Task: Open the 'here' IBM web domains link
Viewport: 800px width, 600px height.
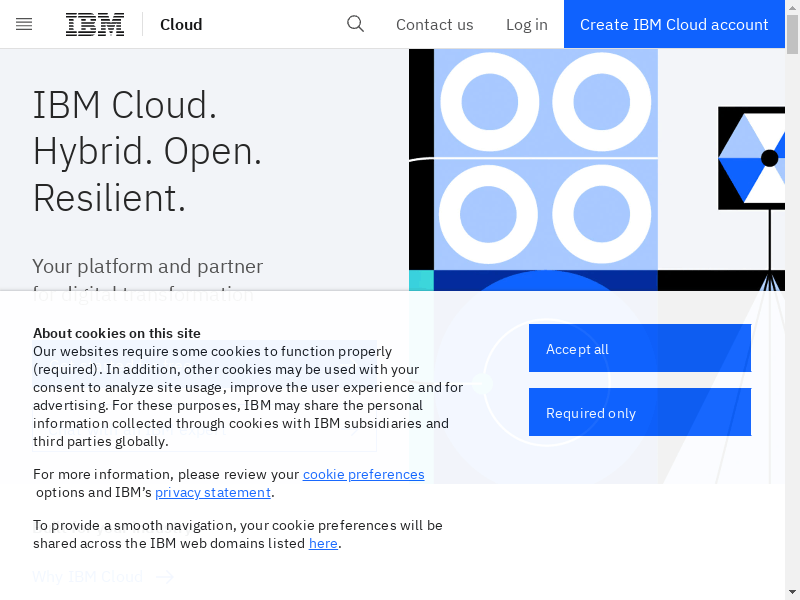Action: pos(323,543)
